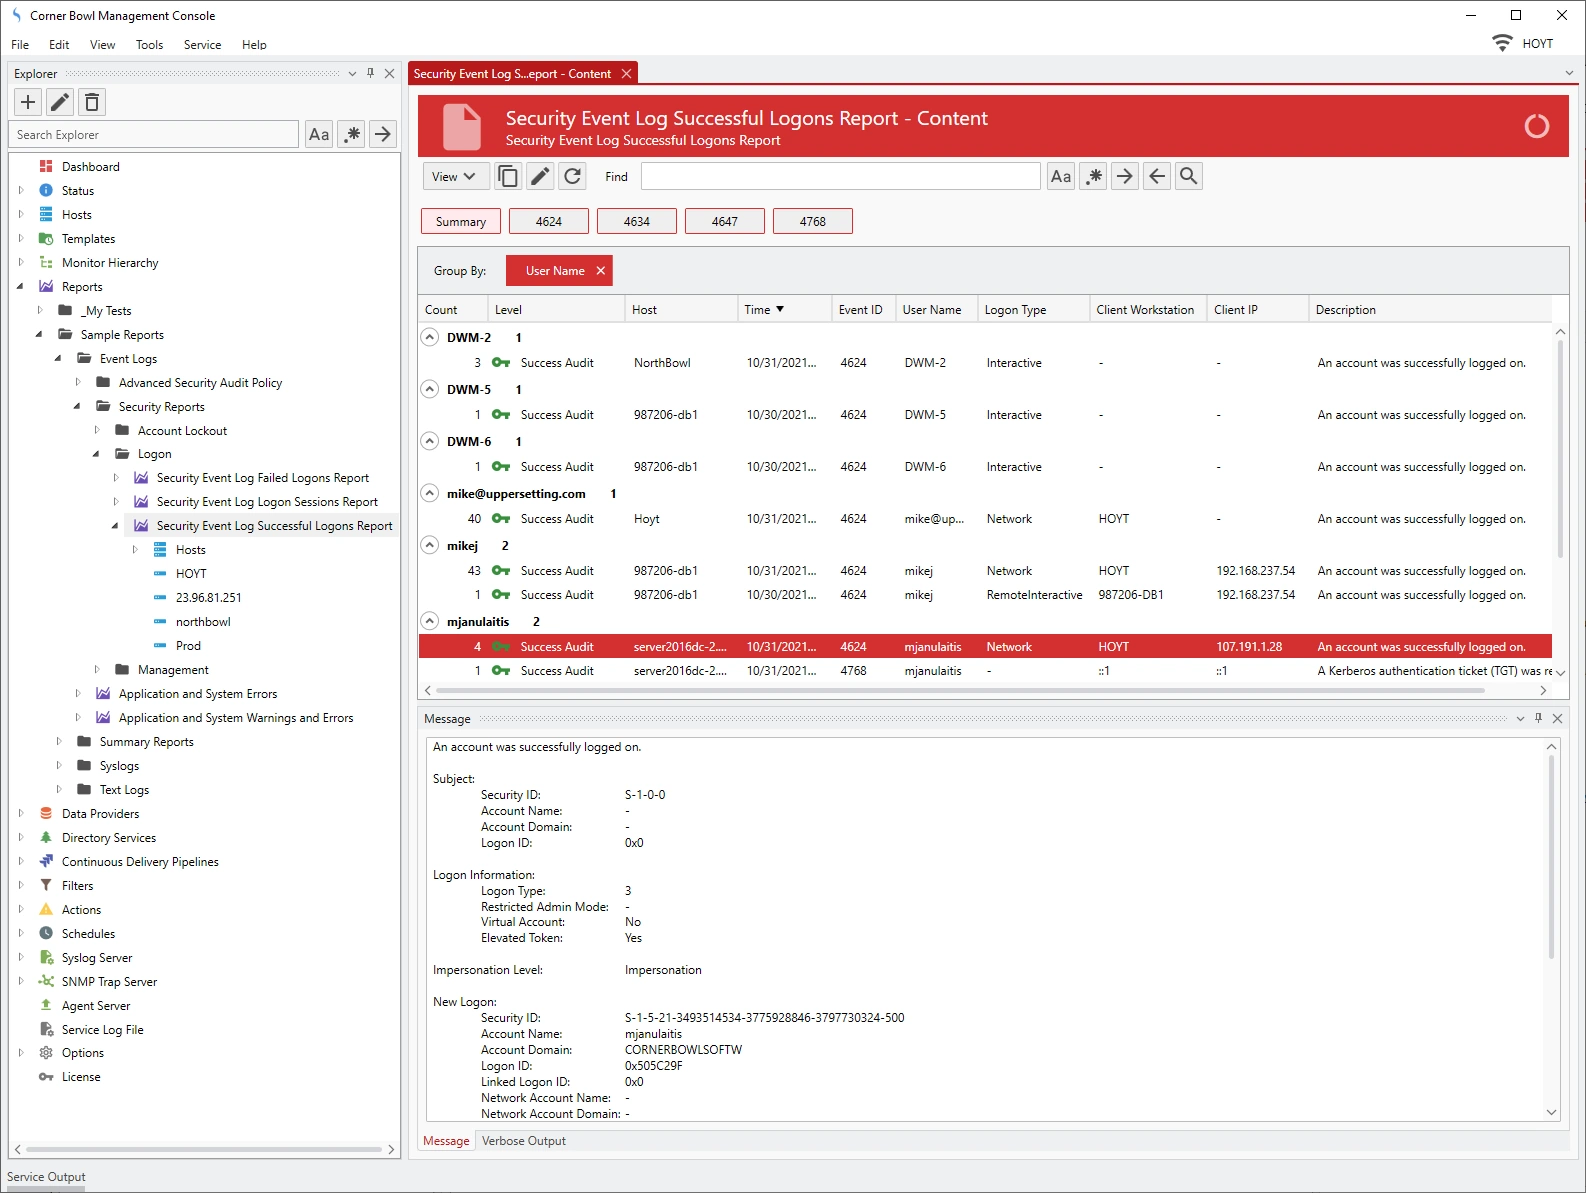Click the edit pencil icon in report toolbar
The width and height of the screenshot is (1586, 1193).
(x=540, y=177)
